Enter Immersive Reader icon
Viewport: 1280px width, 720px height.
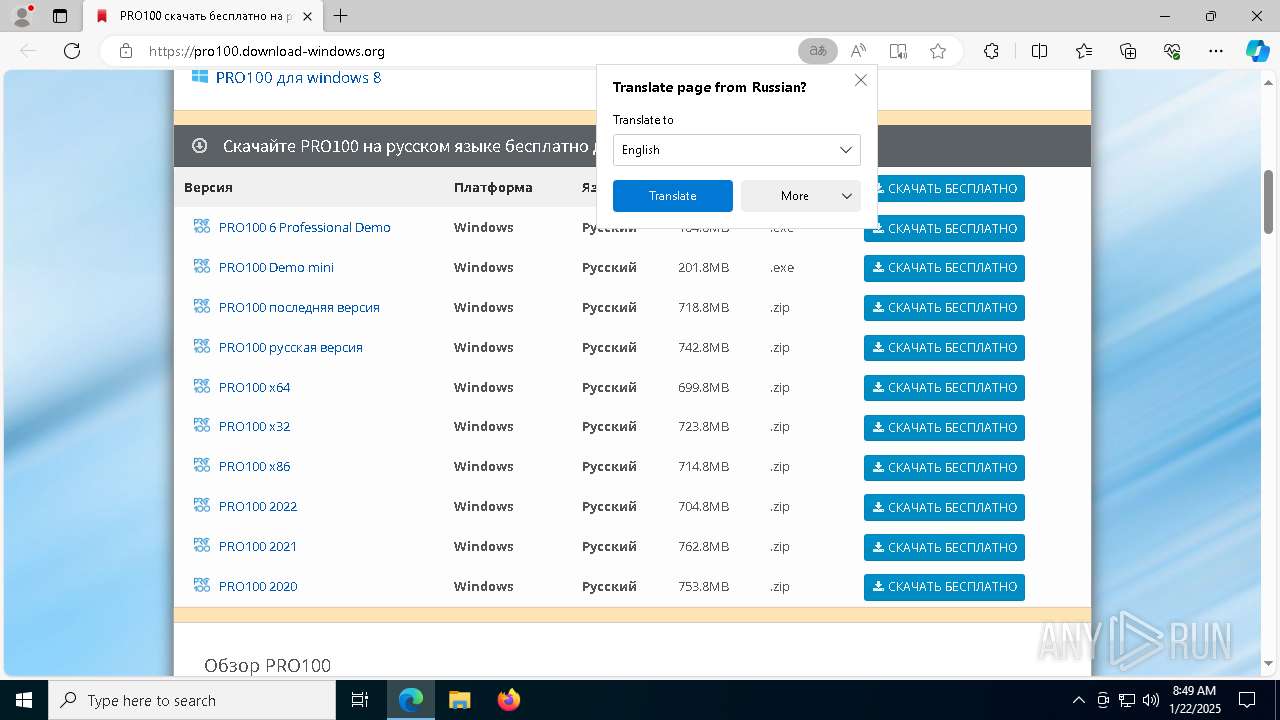898,51
